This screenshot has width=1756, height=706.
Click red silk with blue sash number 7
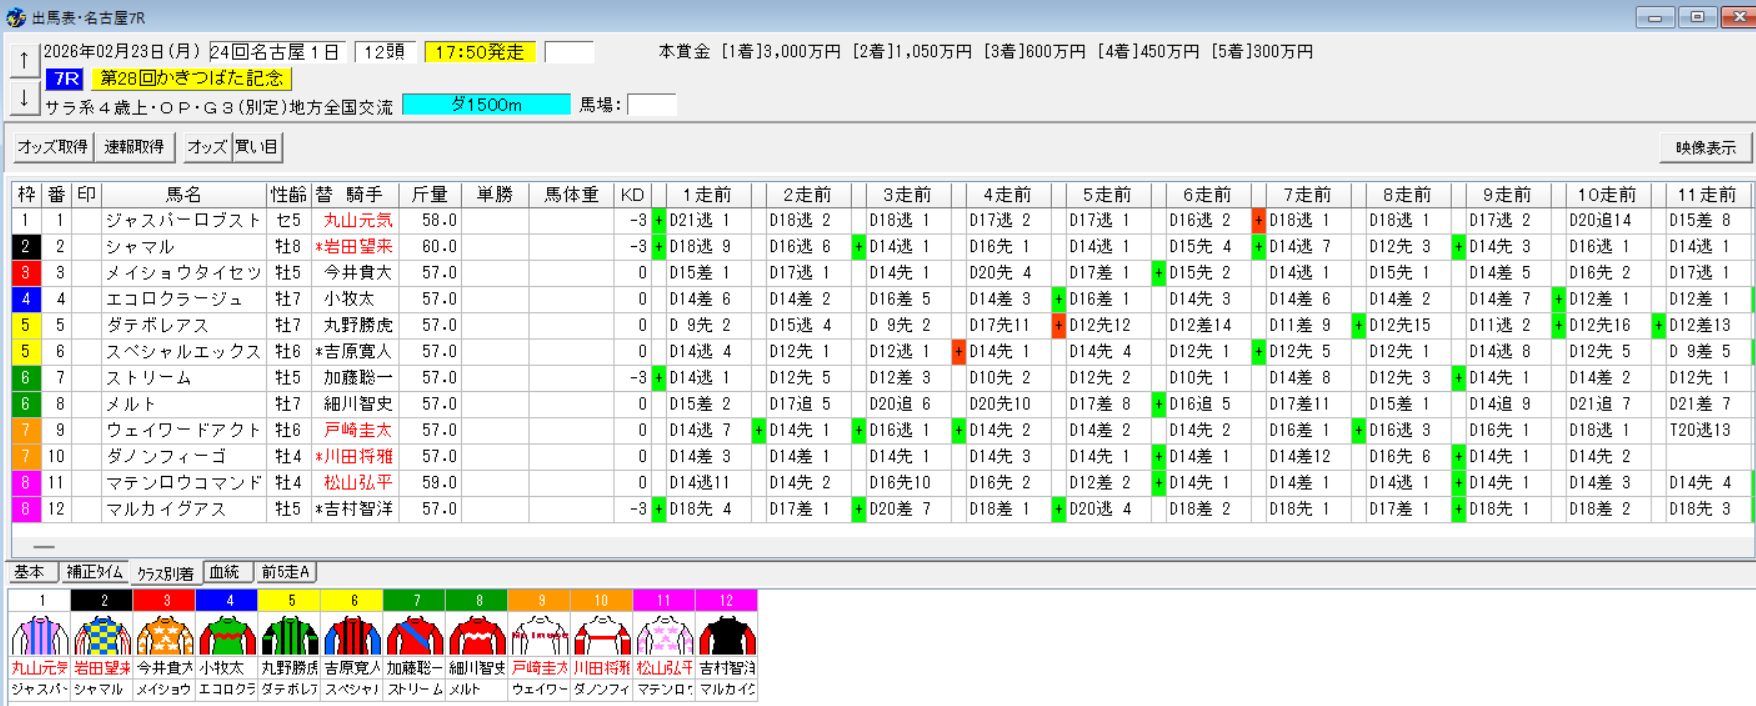pyautogui.click(x=415, y=636)
